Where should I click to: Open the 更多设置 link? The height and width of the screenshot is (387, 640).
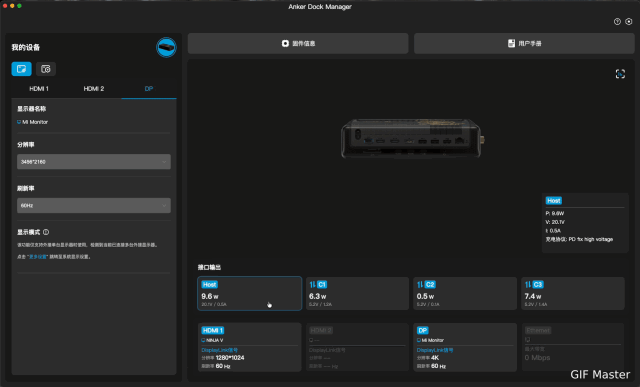(x=38, y=257)
